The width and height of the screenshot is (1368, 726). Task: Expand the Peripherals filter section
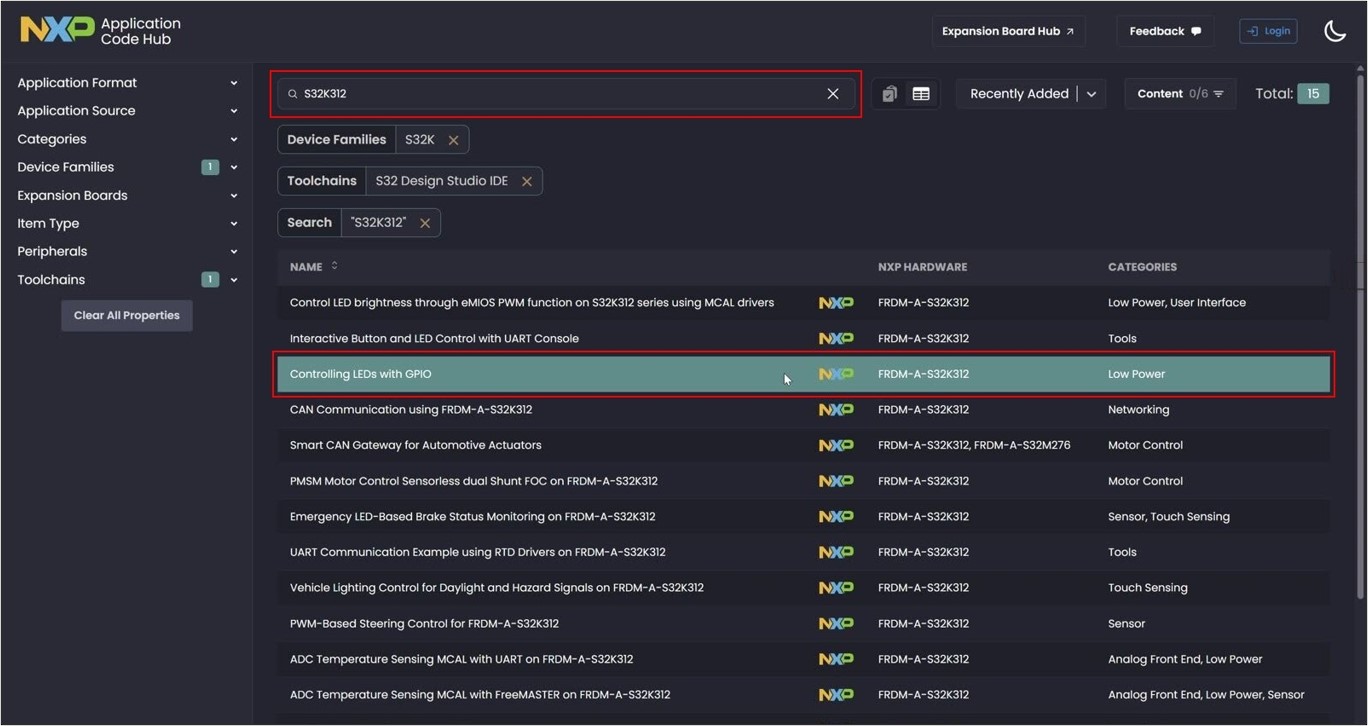click(127, 251)
